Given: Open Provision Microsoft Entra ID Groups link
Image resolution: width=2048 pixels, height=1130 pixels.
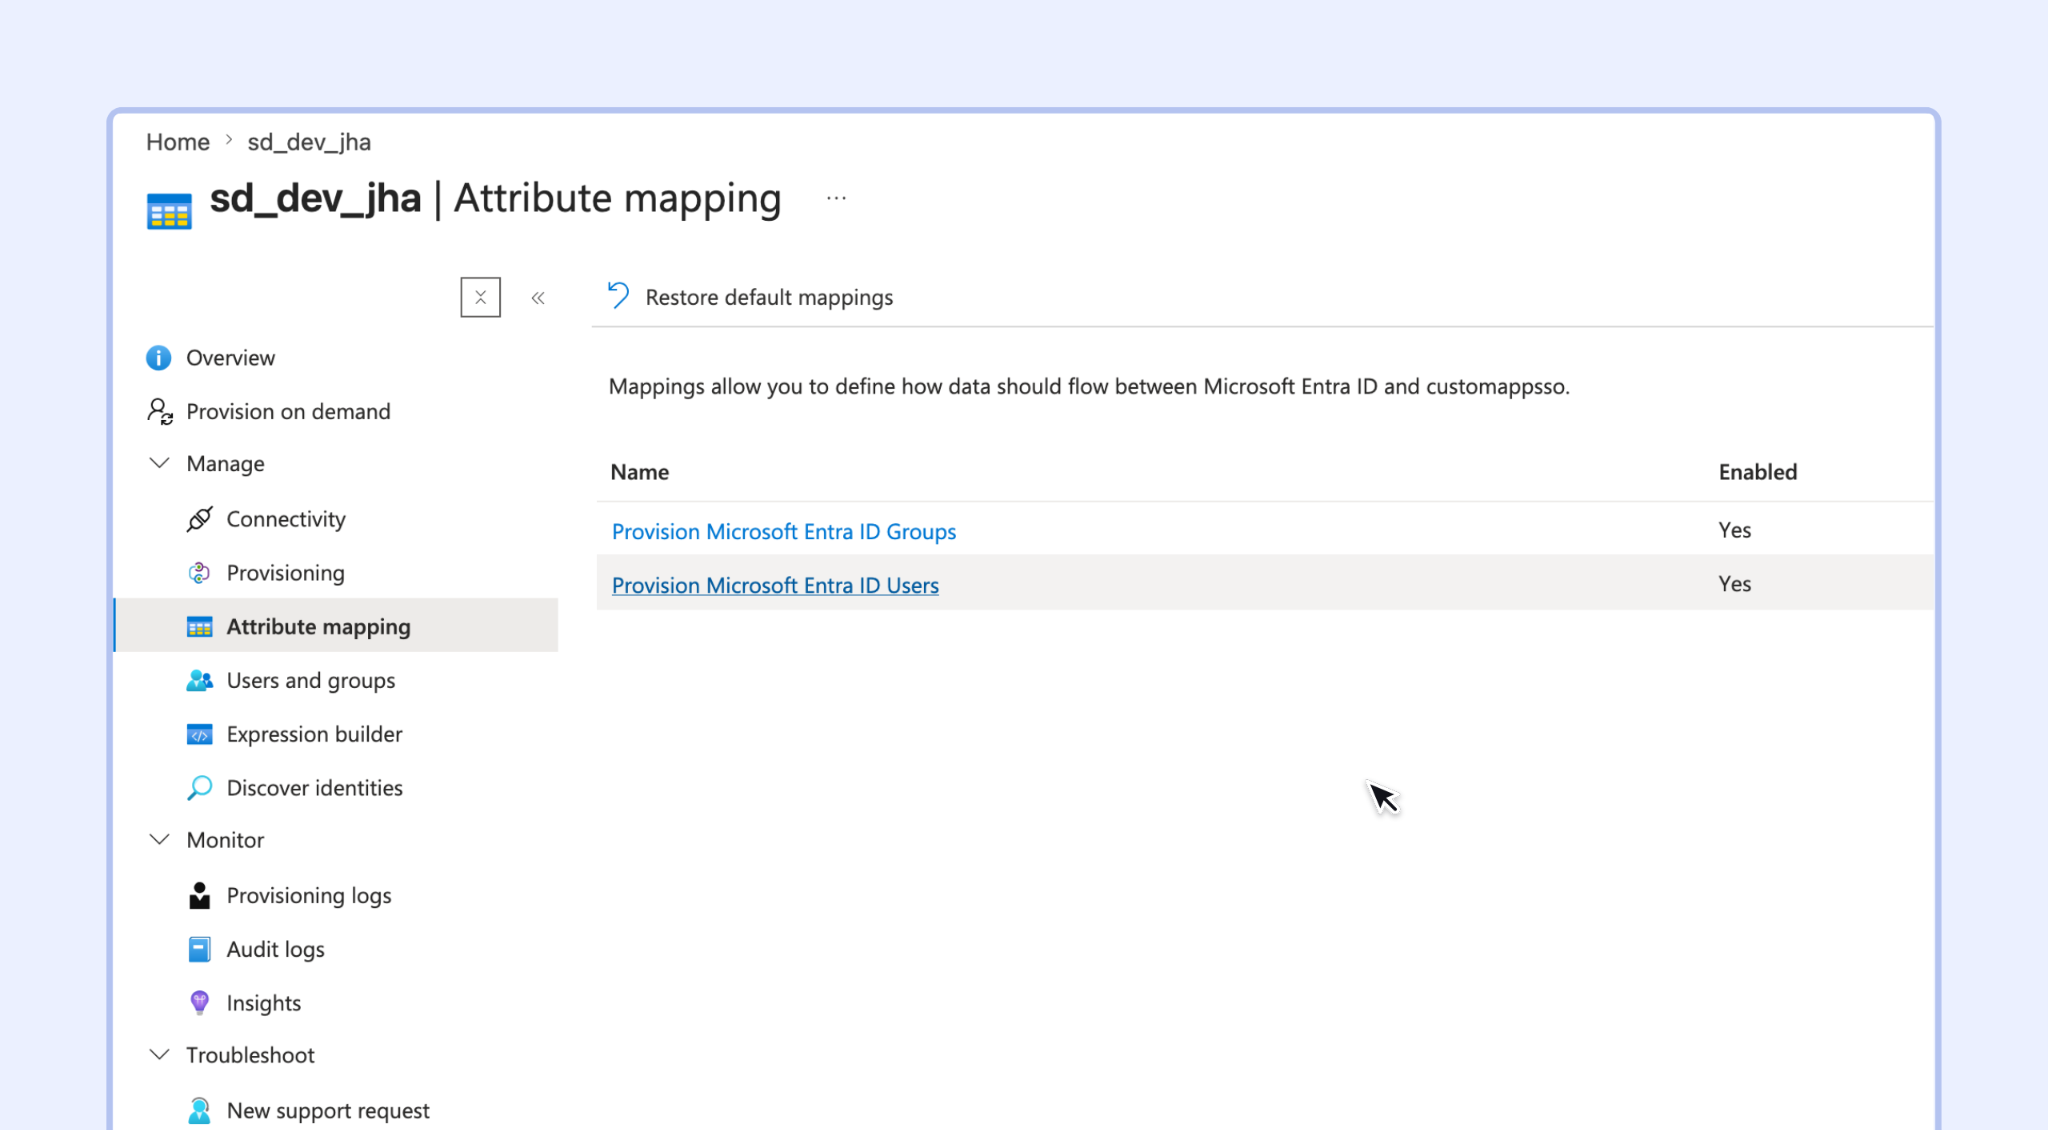Looking at the screenshot, I should [784, 531].
